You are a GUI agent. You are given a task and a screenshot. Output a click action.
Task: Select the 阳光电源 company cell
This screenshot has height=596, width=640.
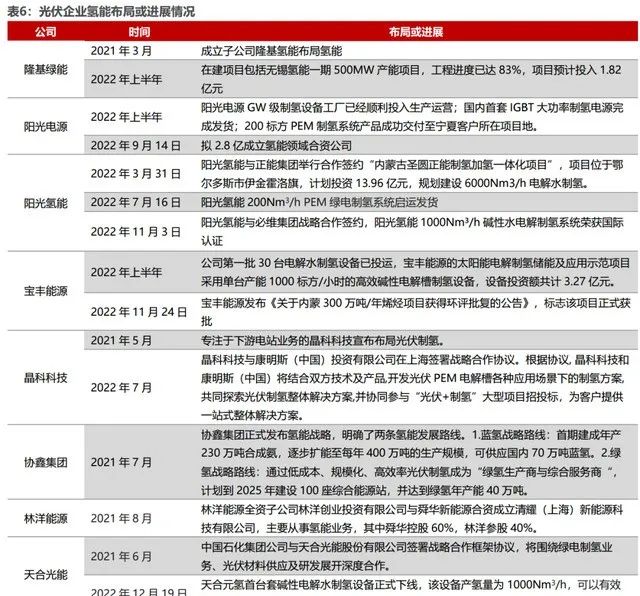45,127
